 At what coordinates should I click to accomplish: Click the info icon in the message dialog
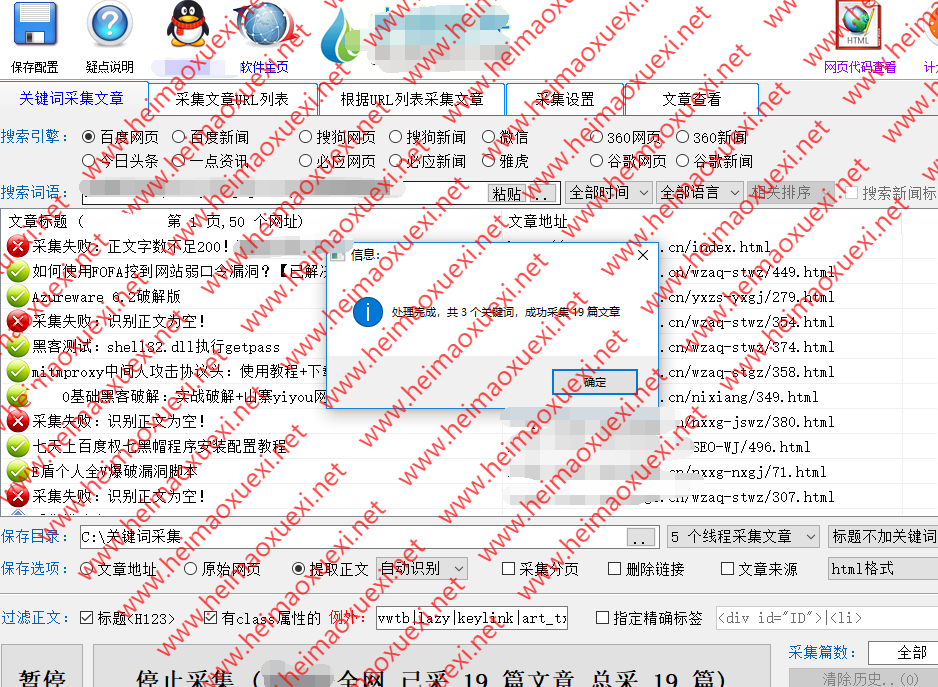(367, 312)
